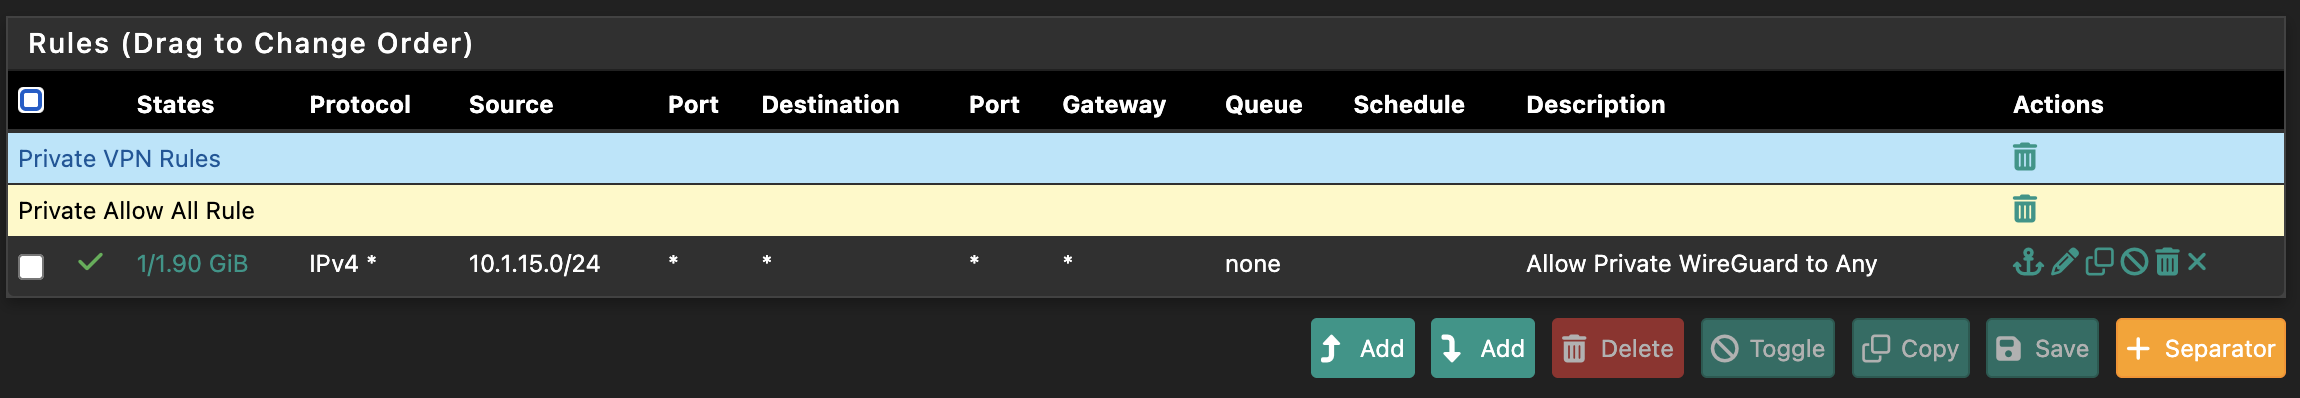Add a new Separator

coord(2201,348)
